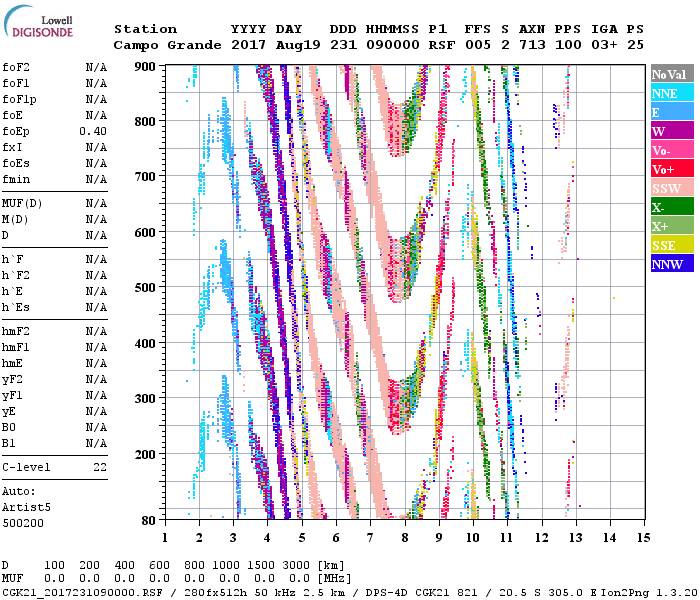
Task: Click the RSF value under P1
Action: click(x=442, y=45)
